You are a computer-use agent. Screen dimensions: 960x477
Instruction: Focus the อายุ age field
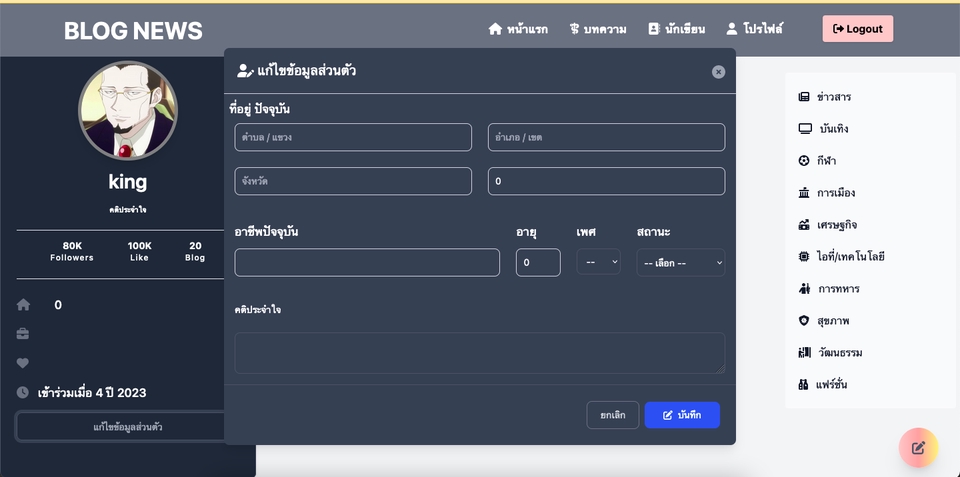pyautogui.click(x=538, y=262)
